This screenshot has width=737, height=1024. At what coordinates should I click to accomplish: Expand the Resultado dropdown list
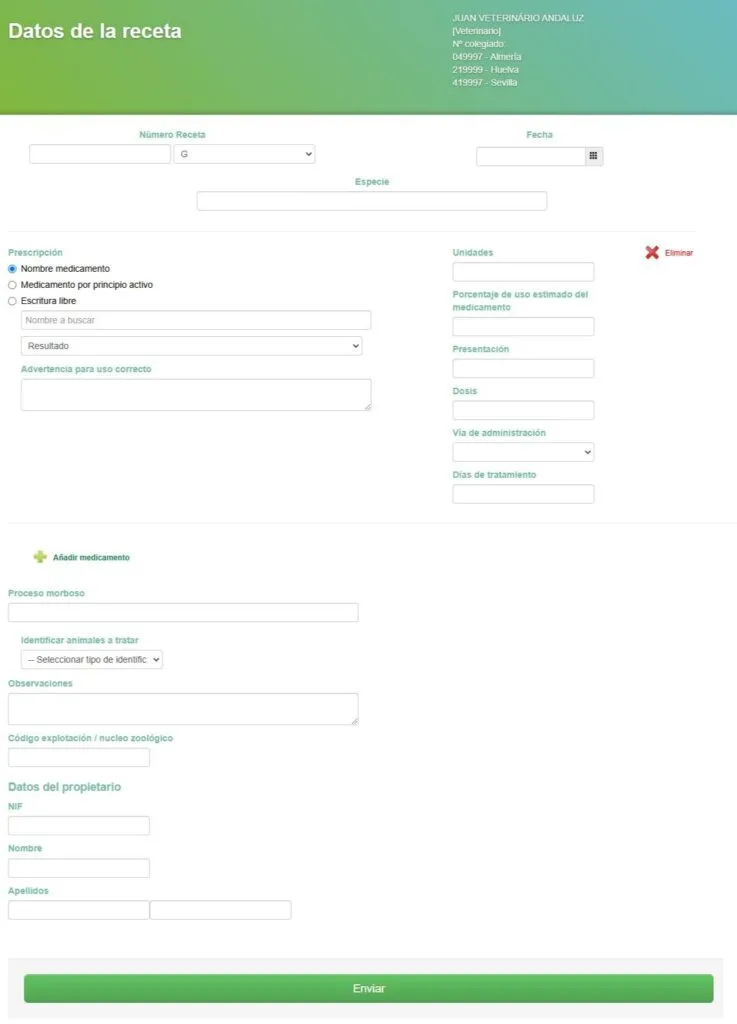point(191,346)
